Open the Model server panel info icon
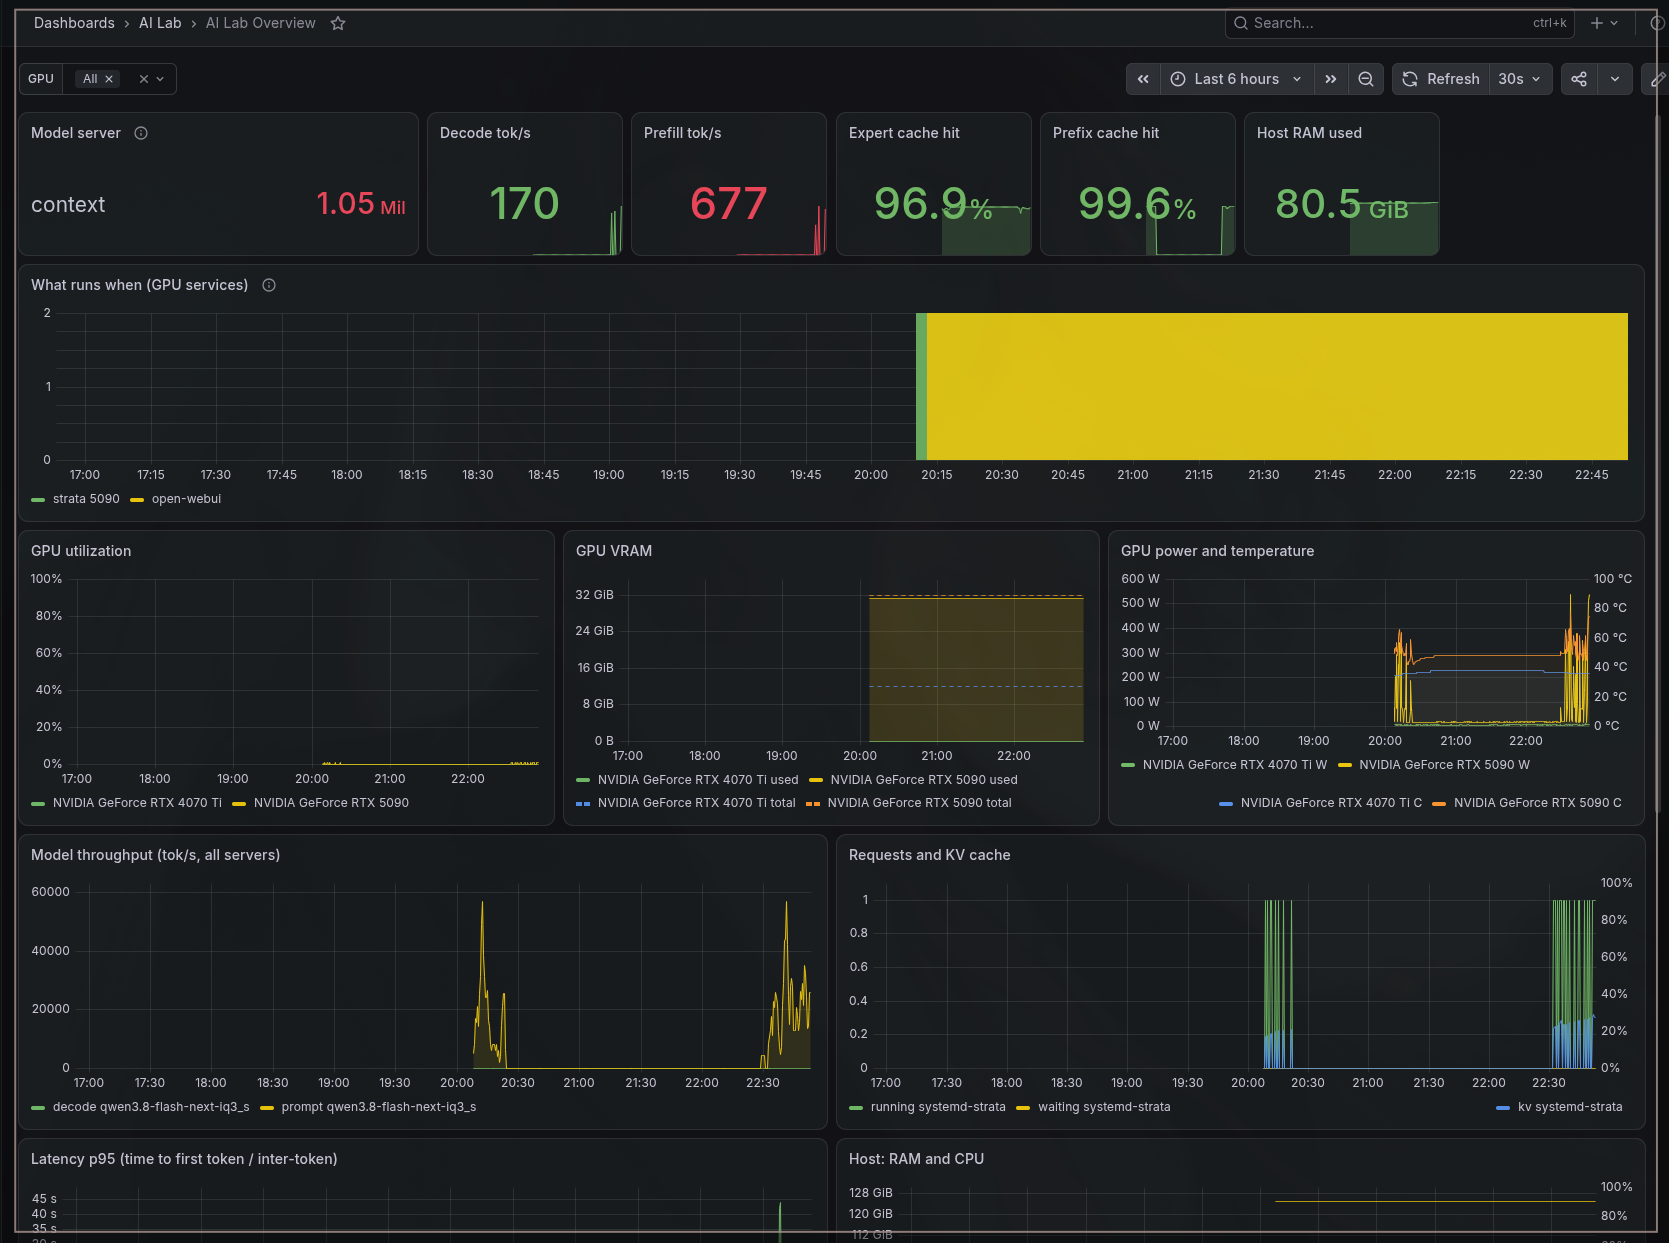Screen dimensions: 1669x1243 coord(141,133)
